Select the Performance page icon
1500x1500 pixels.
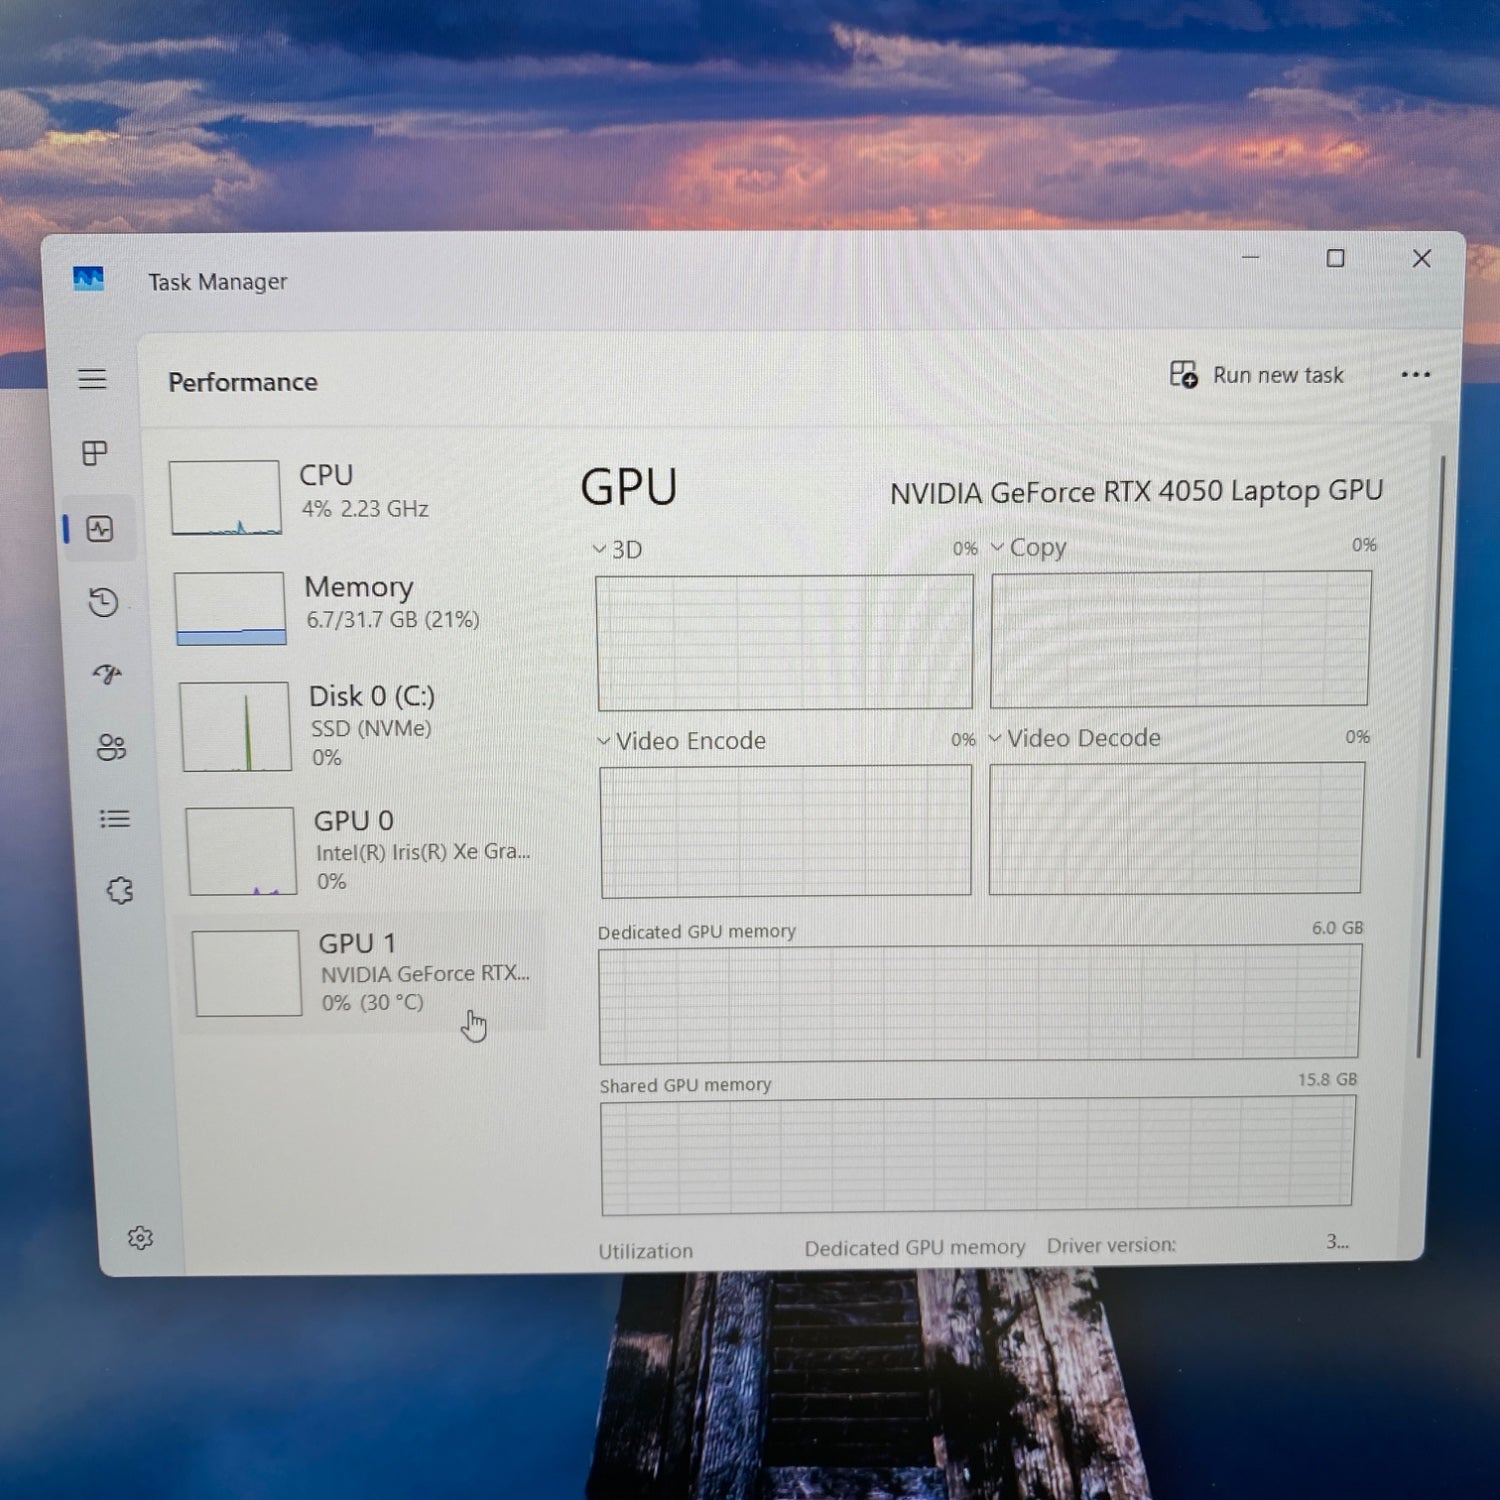click(100, 529)
